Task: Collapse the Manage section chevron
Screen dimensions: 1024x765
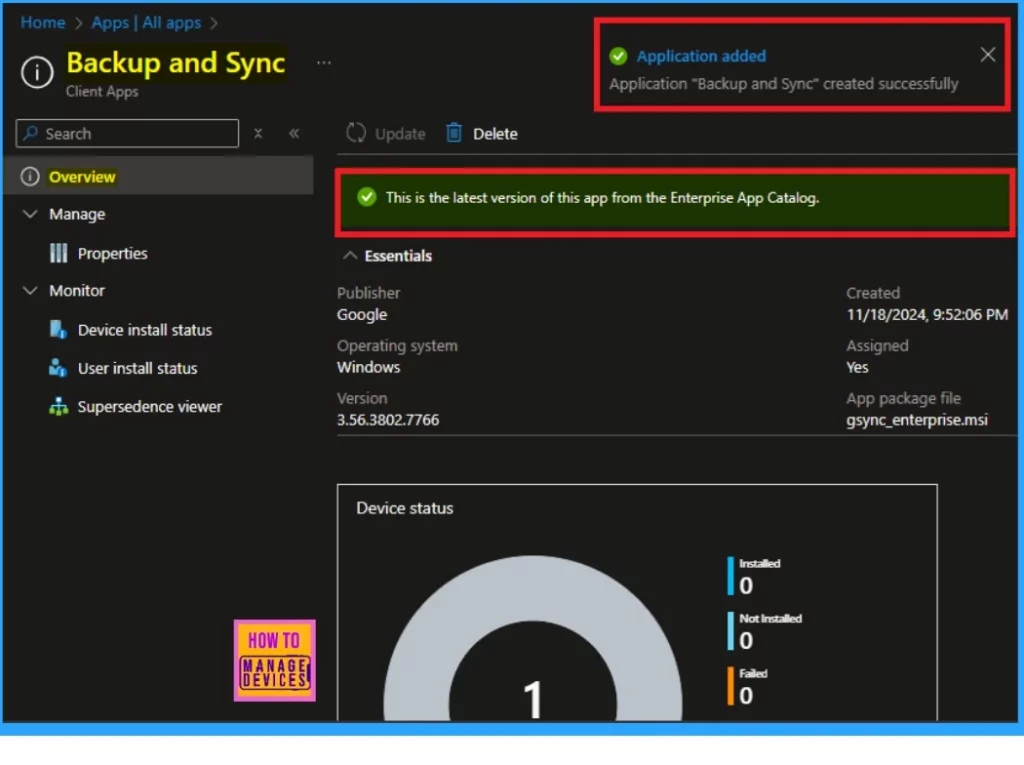Action: click(x=30, y=214)
